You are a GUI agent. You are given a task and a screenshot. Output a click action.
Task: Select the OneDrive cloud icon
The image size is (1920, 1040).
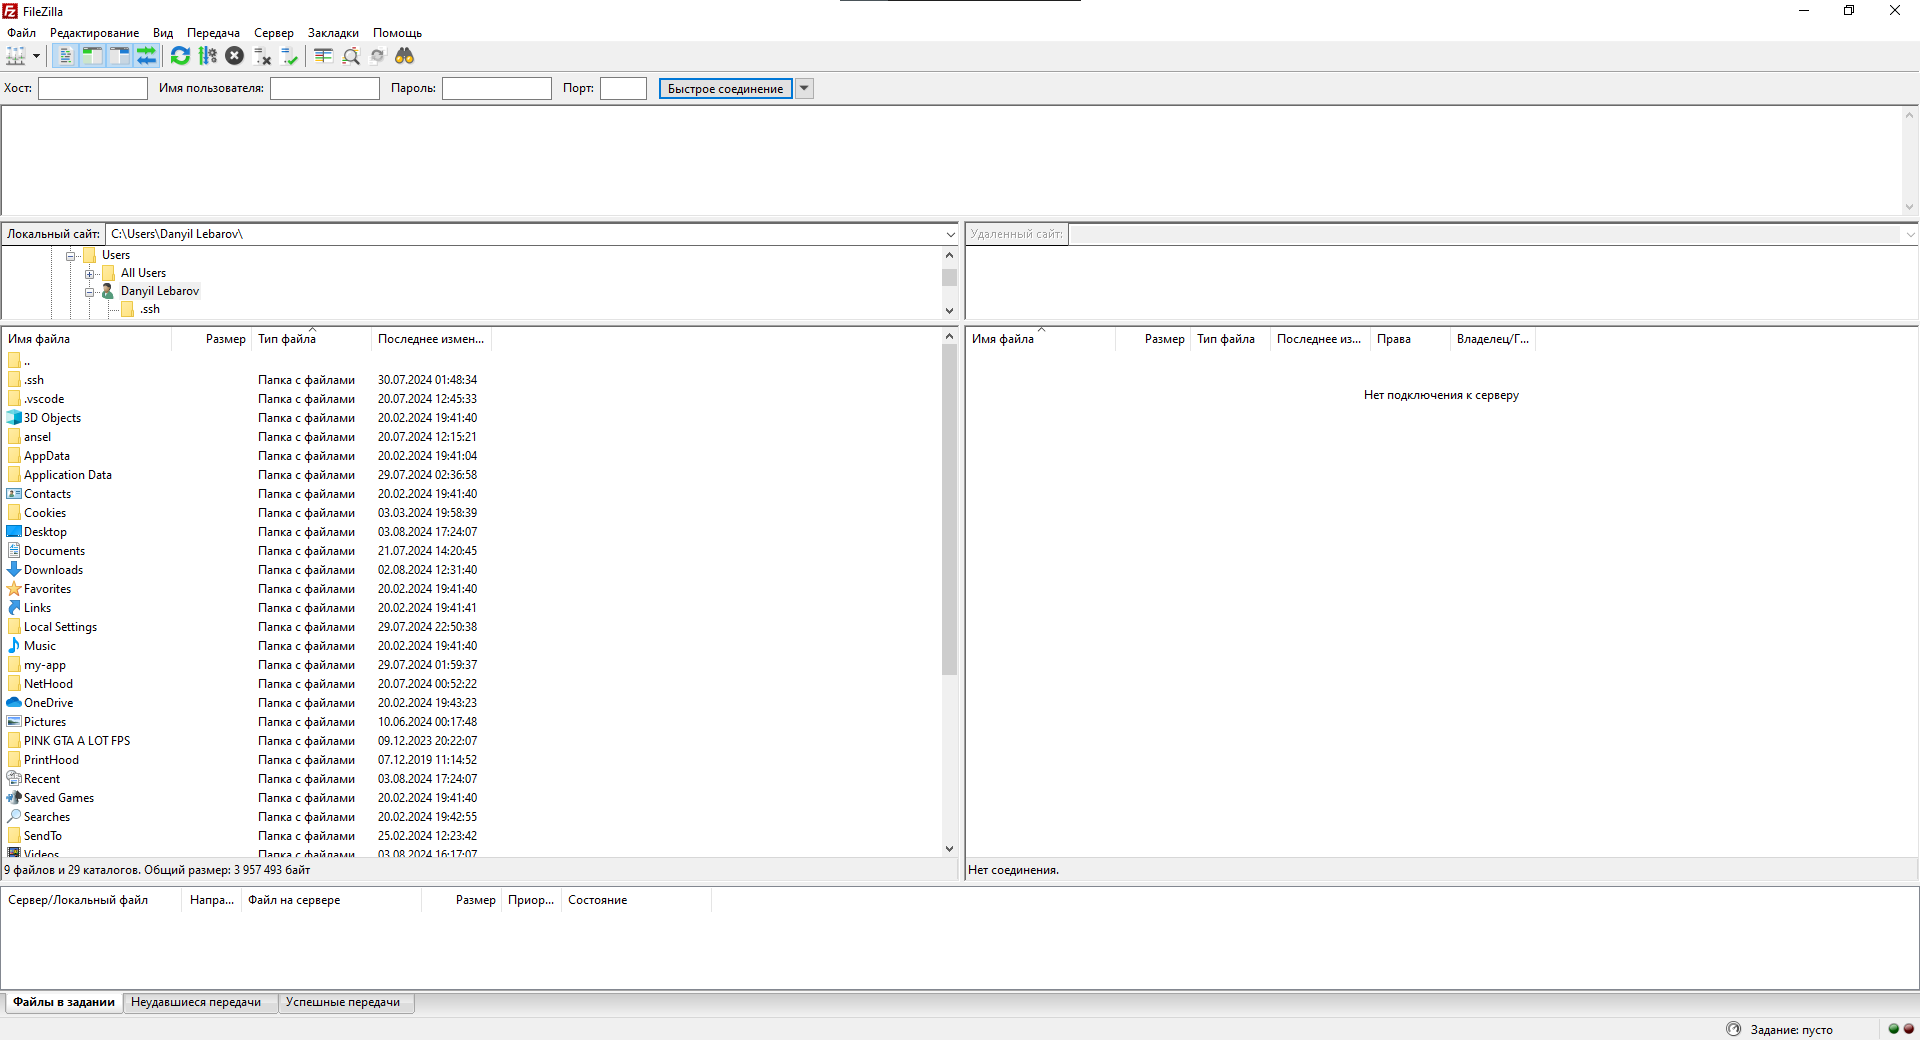click(14, 703)
